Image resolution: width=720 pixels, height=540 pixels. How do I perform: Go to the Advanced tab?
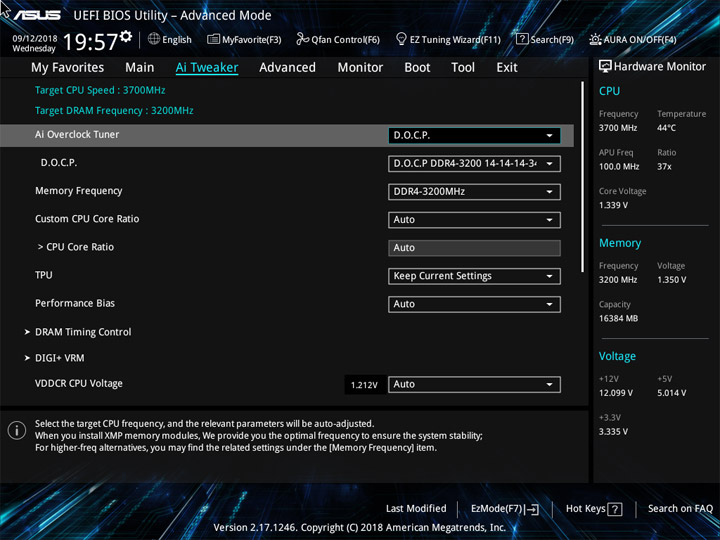point(287,68)
